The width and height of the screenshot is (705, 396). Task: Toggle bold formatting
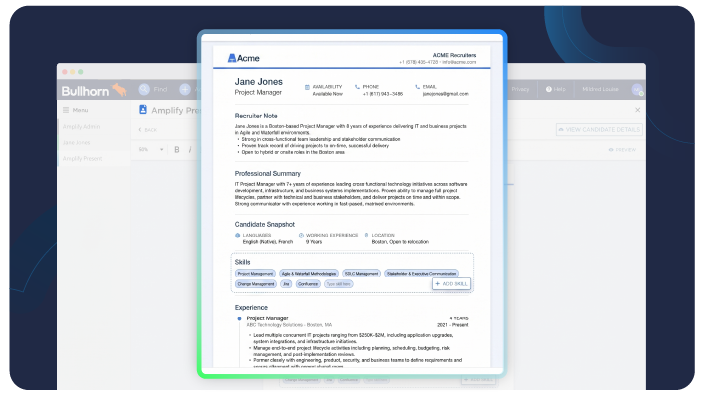click(177, 150)
